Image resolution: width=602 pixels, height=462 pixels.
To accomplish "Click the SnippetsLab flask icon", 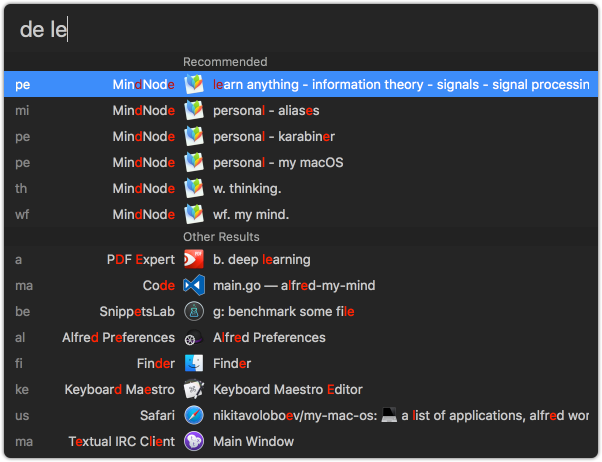I will pyautogui.click(x=194, y=311).
